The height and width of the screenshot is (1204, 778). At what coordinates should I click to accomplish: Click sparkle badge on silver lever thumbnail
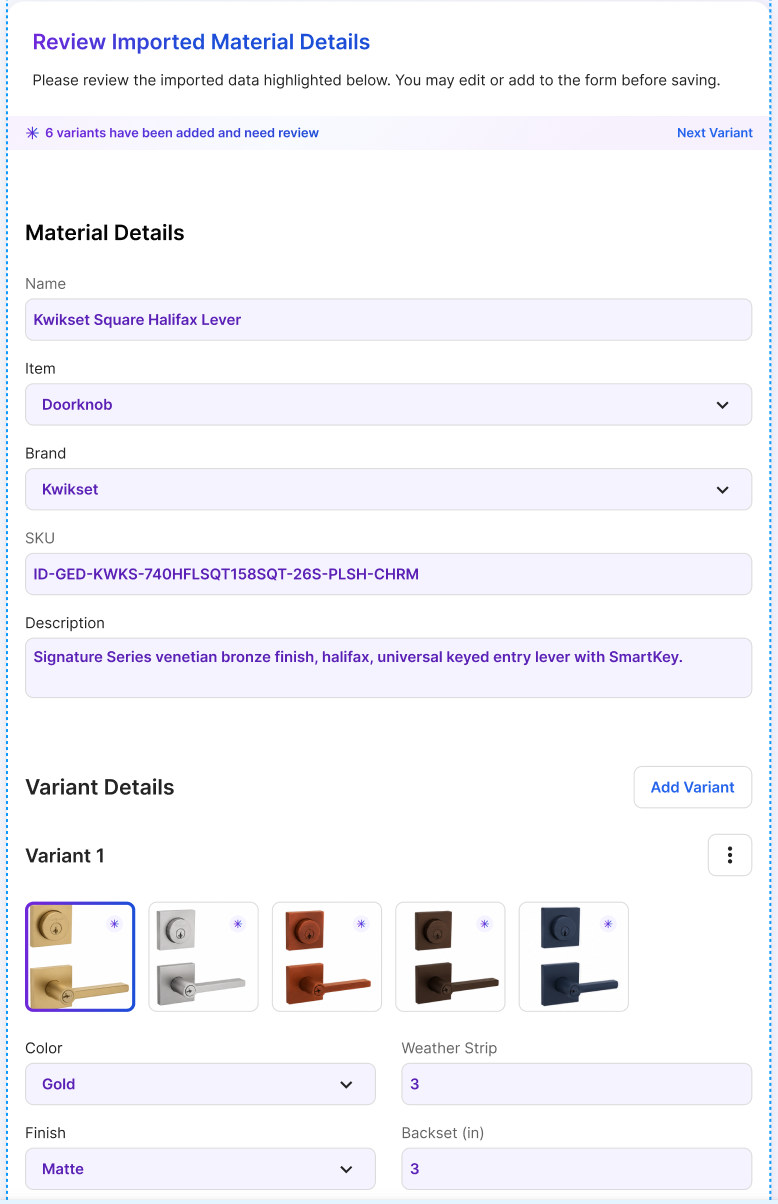pyautogui.click(x=238, y=924)
